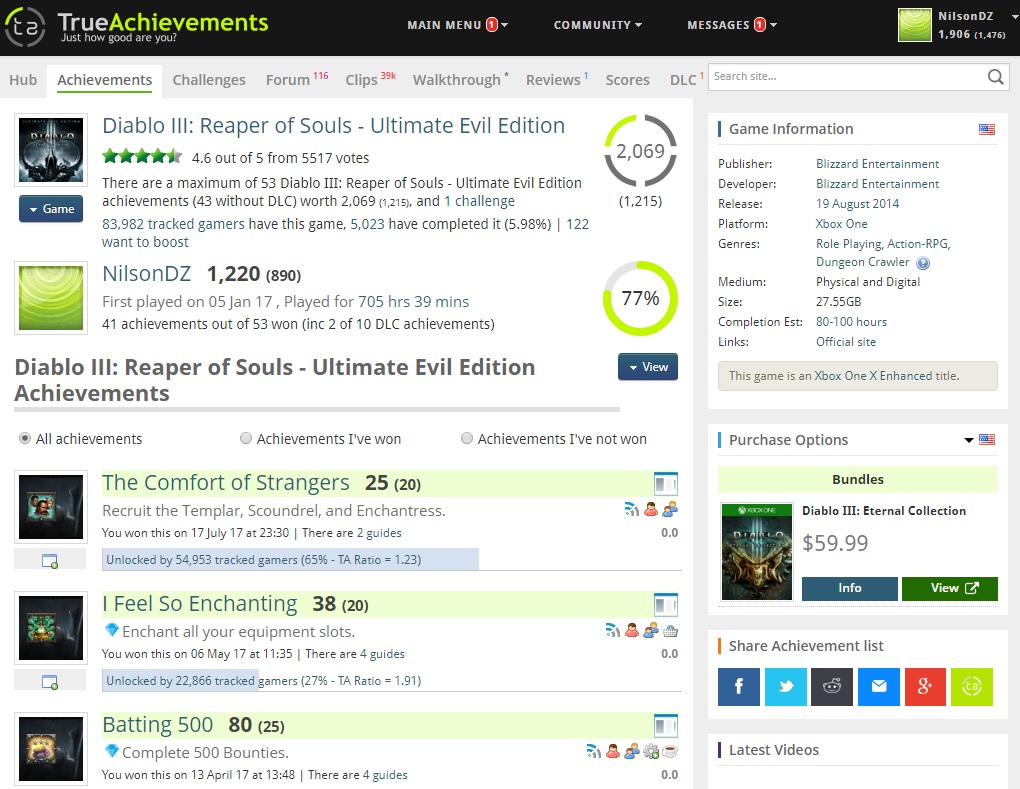
Task: Select the All achievements radio button
Action: 25,439
